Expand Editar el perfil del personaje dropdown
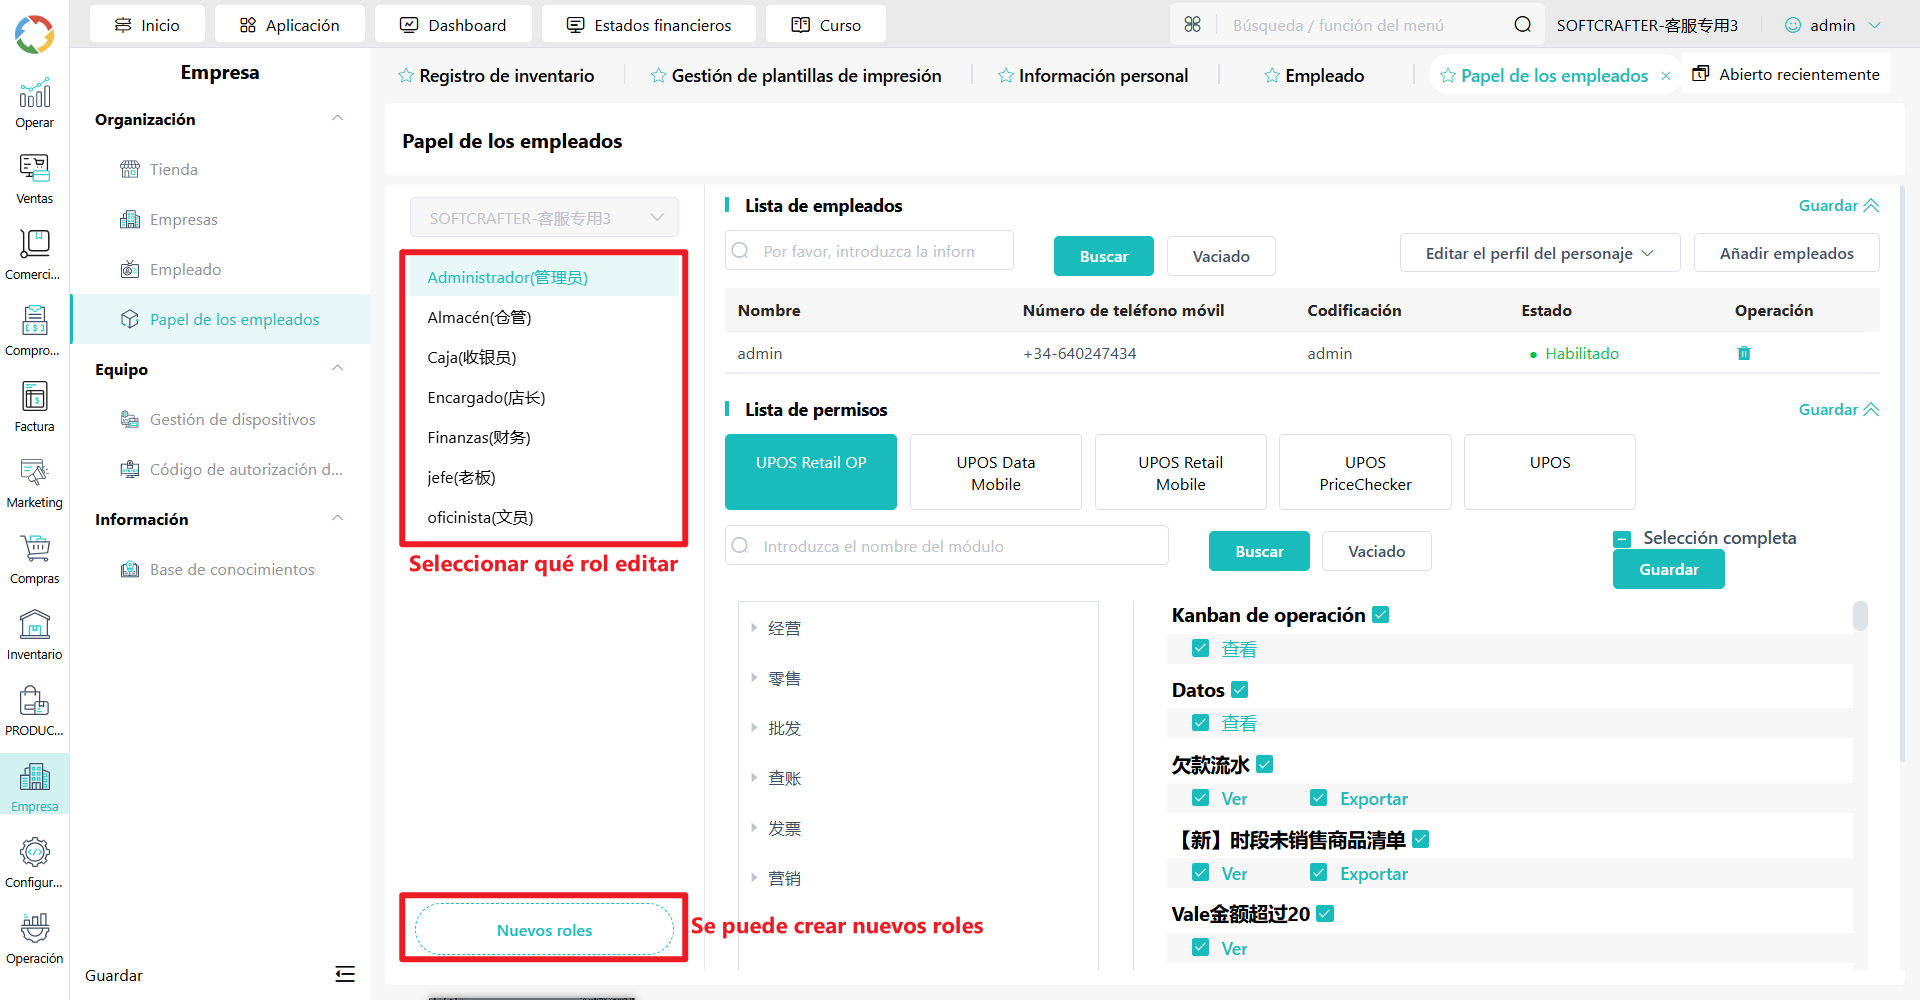The height and width of the screenshot is (1000, 1920). coord(1539,253)
